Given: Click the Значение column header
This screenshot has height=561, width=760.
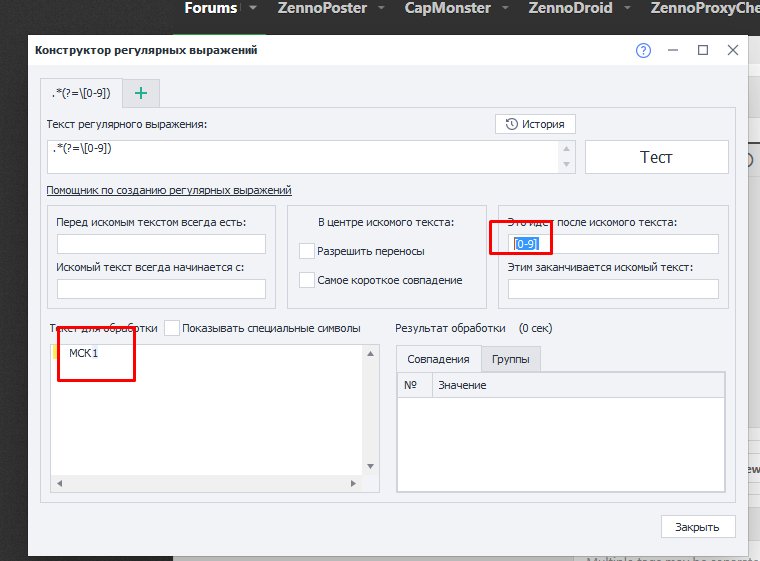Looking at the screenshot, I should tap(578, 385).
